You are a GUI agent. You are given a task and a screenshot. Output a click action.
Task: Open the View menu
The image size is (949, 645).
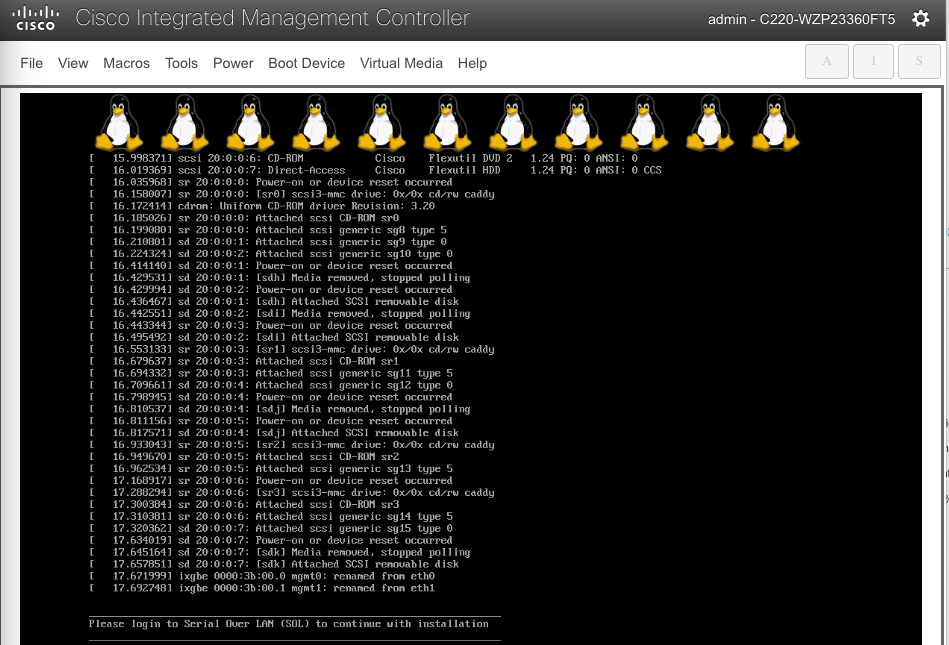[73, 63]
